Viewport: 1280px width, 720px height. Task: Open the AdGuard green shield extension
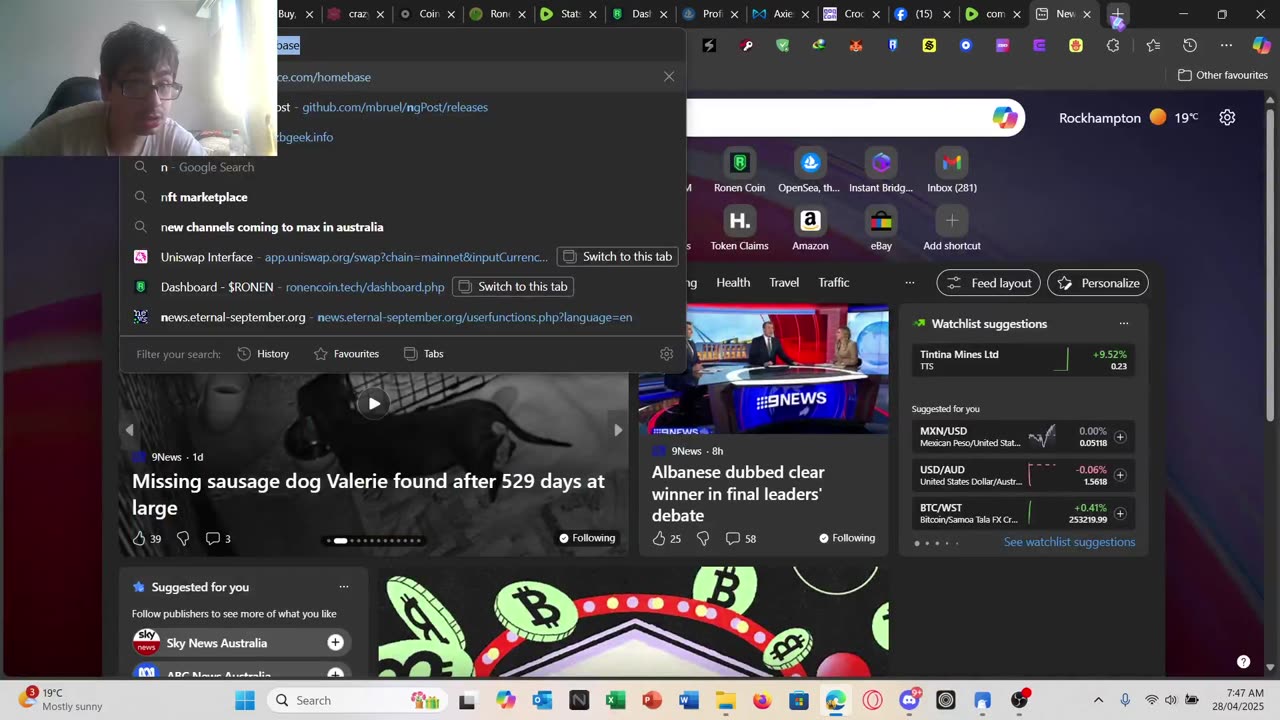(x=783, y=45)
